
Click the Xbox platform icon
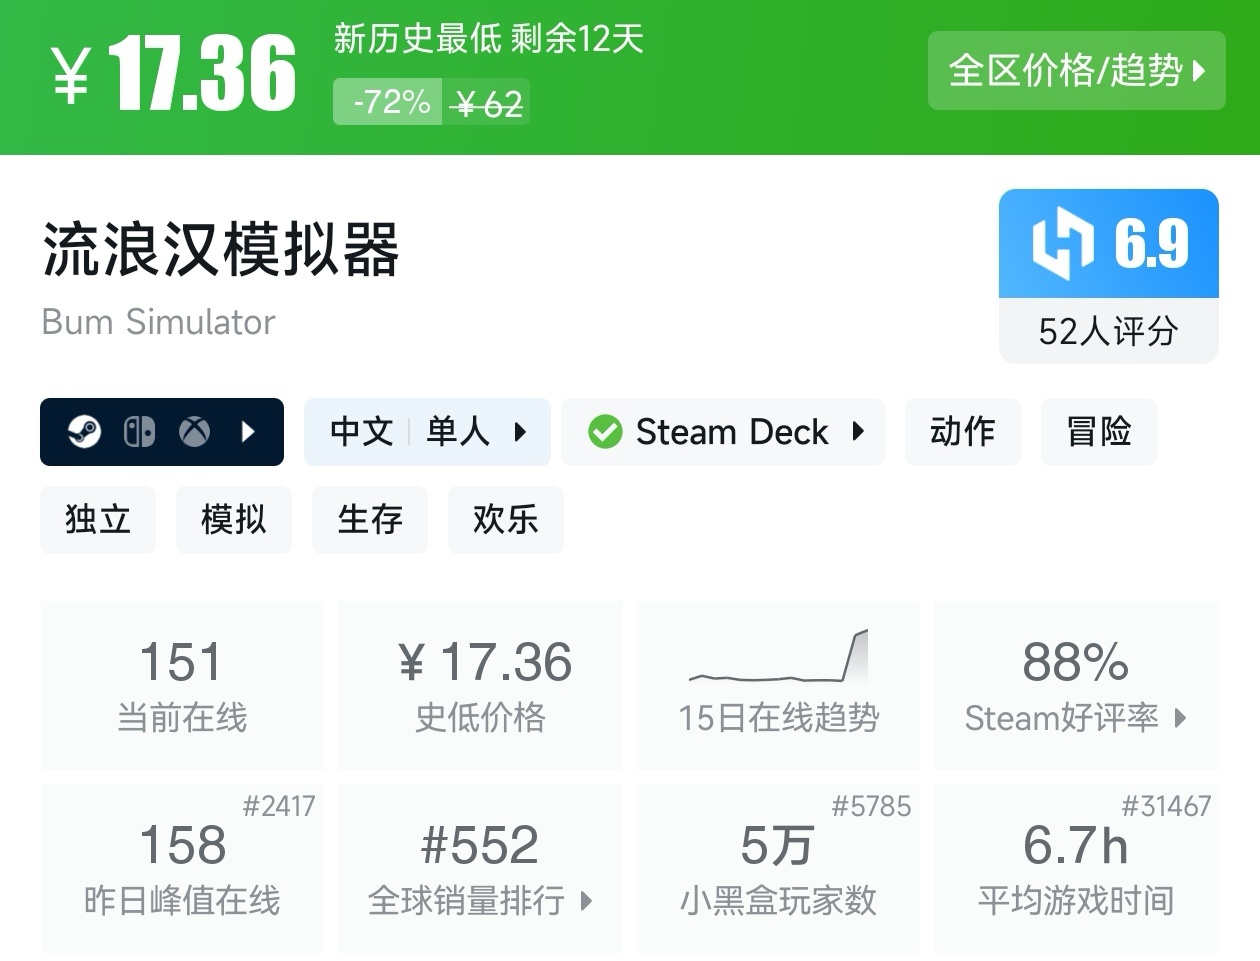(x=194, y=432)
